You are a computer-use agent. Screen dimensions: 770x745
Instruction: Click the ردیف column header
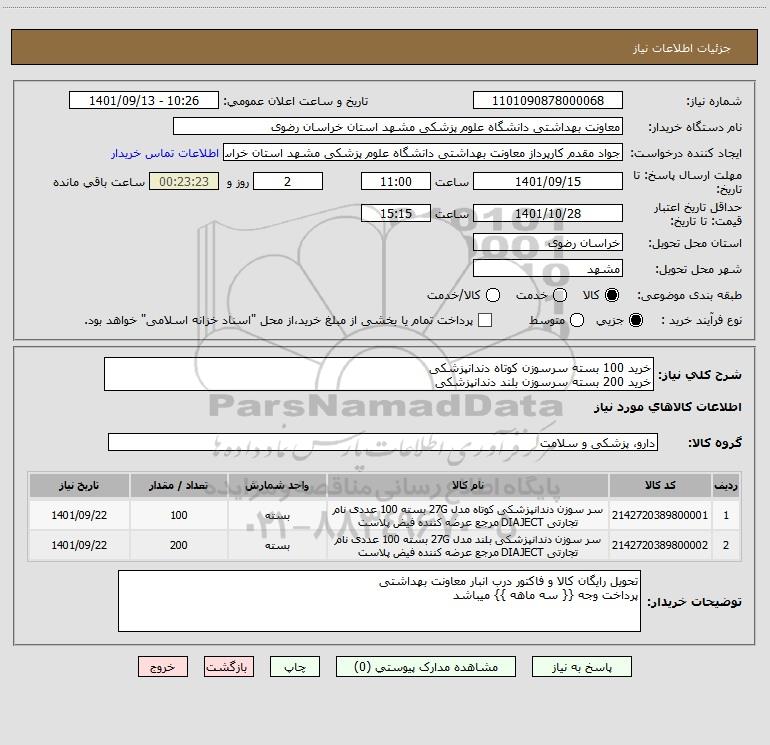click(725, 485)
